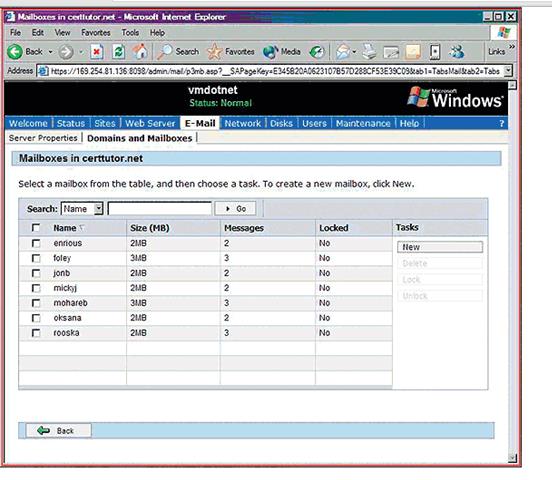
Task: Open the Search pane in toolbar
Action: click(x=178, y=52)
